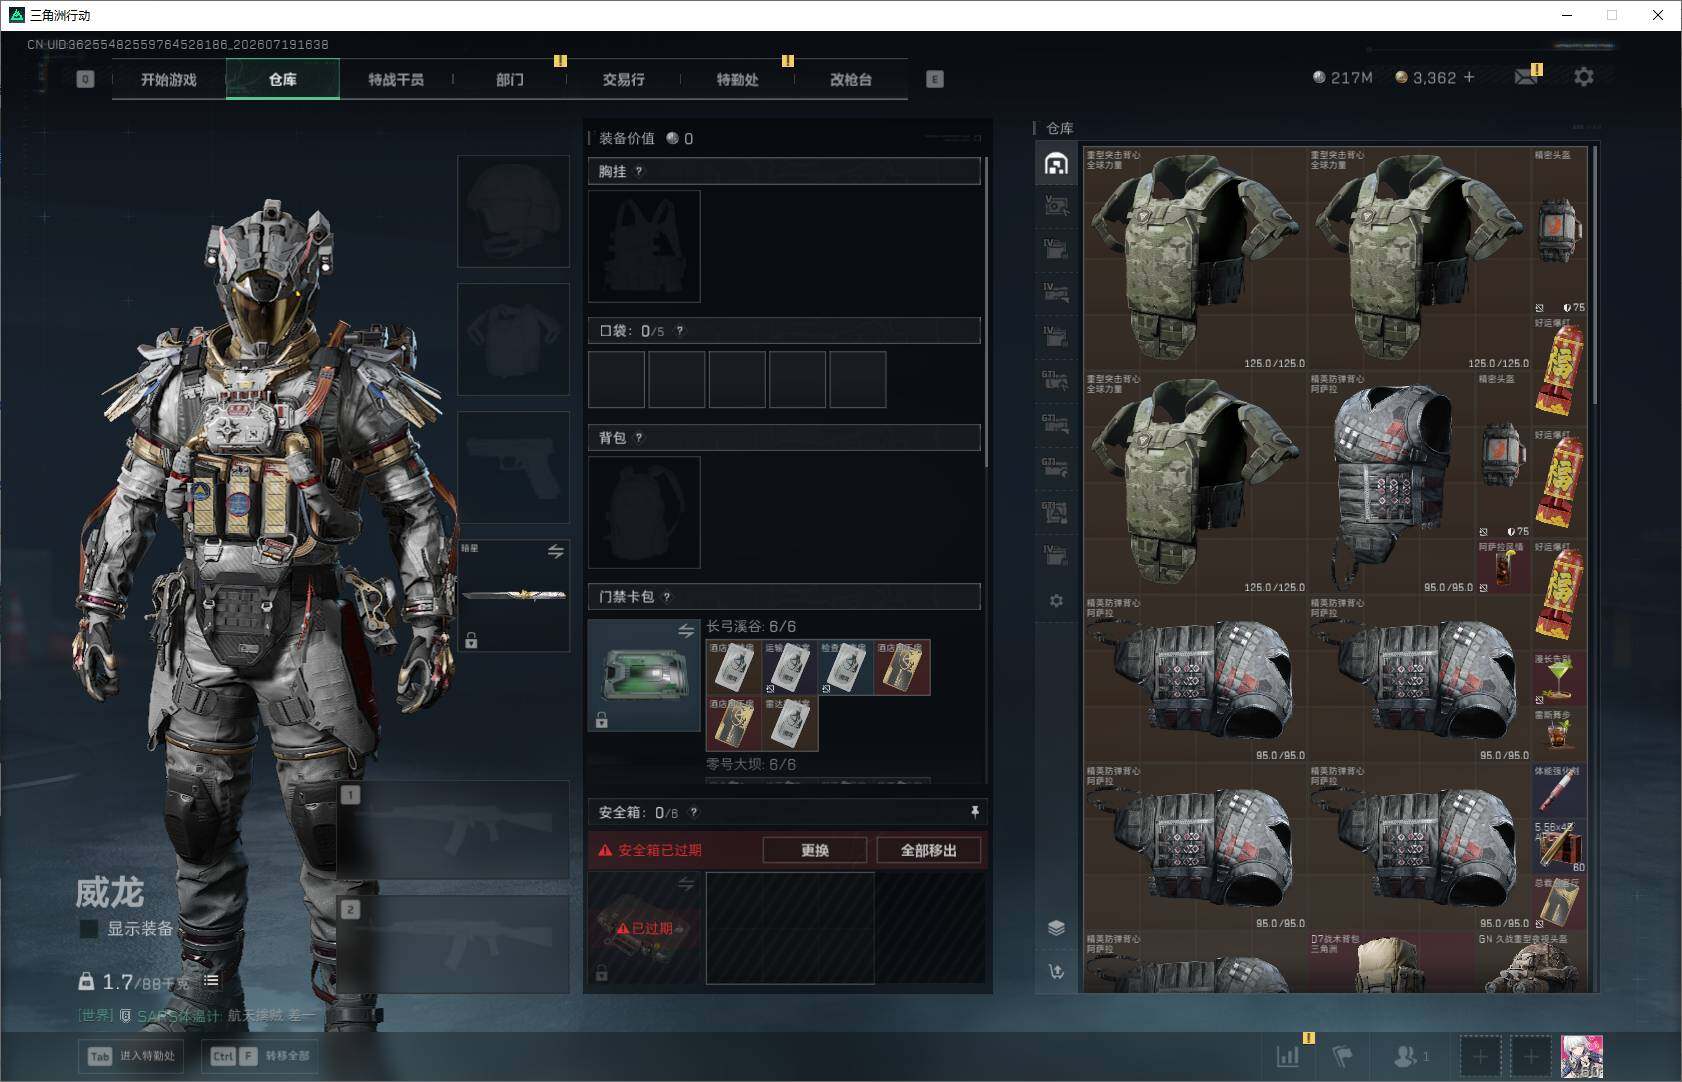This screenshot has width=1682, height=1082.
Task: Add currency with the plus next to 3,362
Action: (x=1469, y=77)
